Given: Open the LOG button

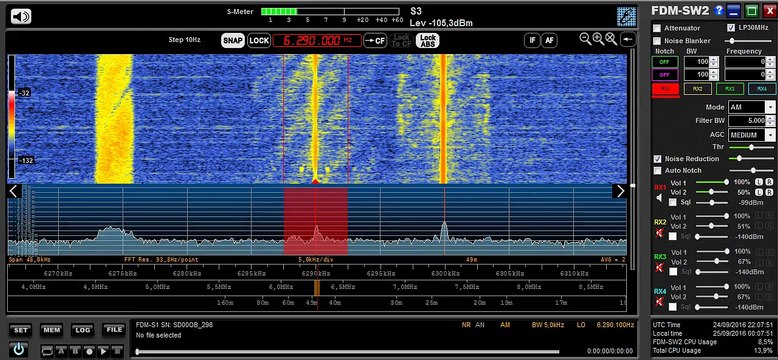Looking at the screenshot, I should (82, 330).
